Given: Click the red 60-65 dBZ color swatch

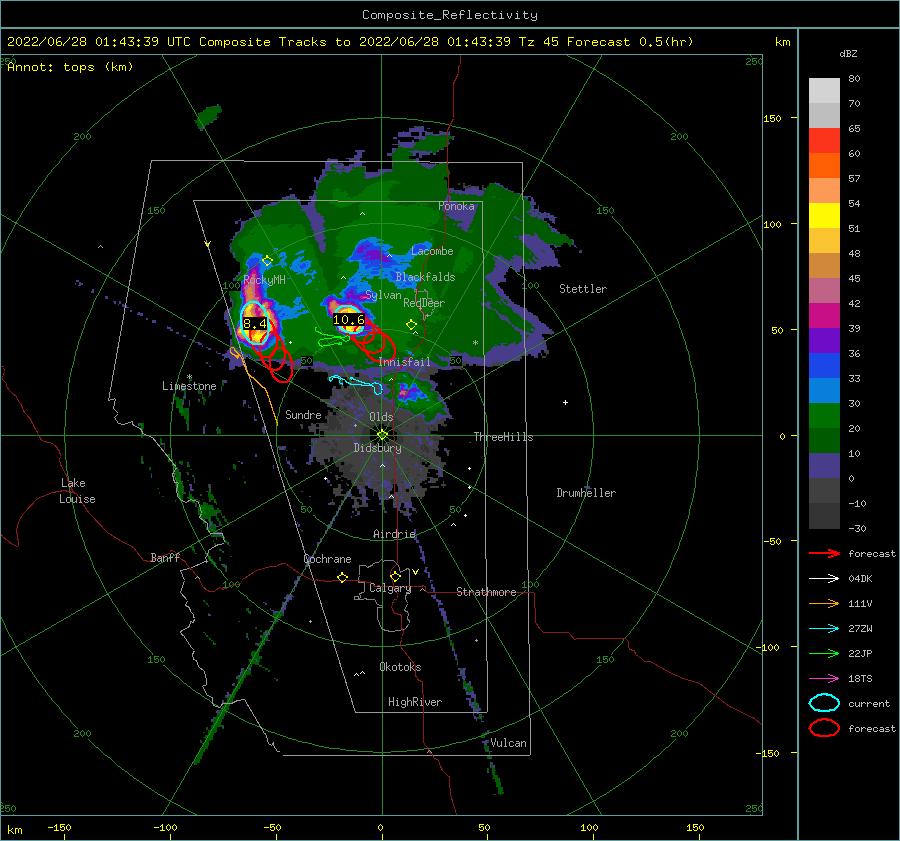Looking at the screenshot, I should coord(824,141).
